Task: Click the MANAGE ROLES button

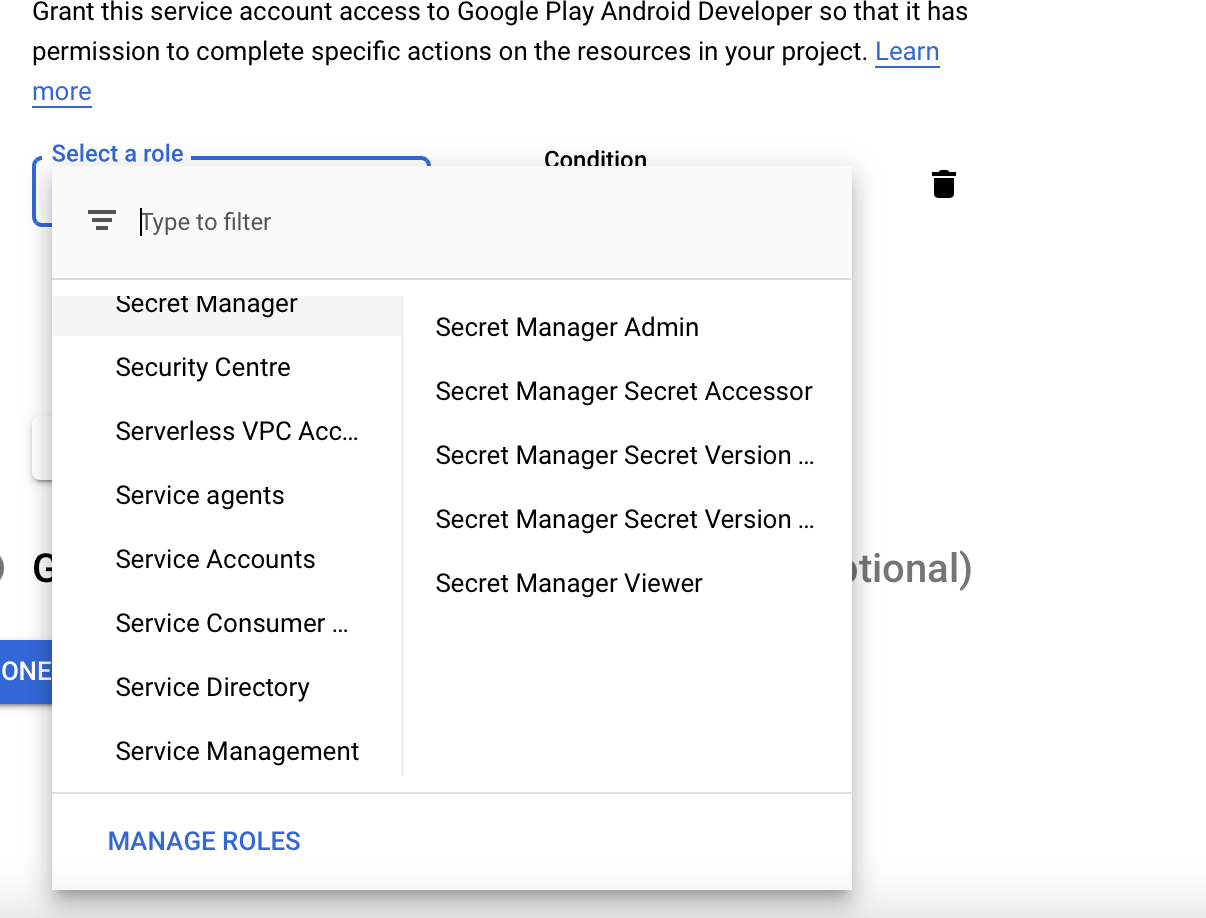Action: pyautogui.click(x=204, y=841)
